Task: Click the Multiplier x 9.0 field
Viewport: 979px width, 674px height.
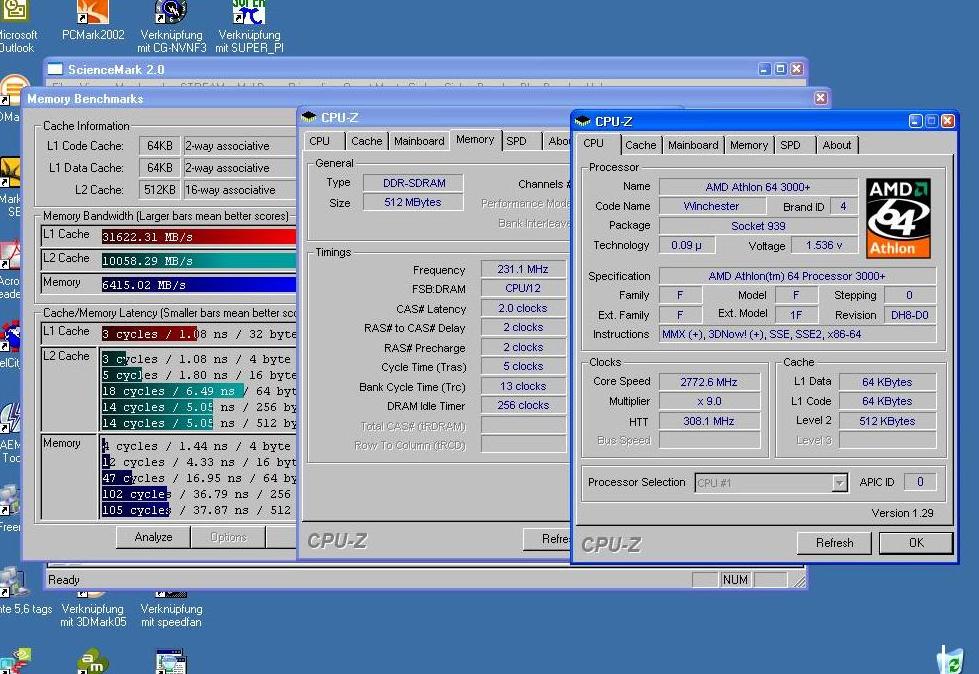Action: [709, 401]
